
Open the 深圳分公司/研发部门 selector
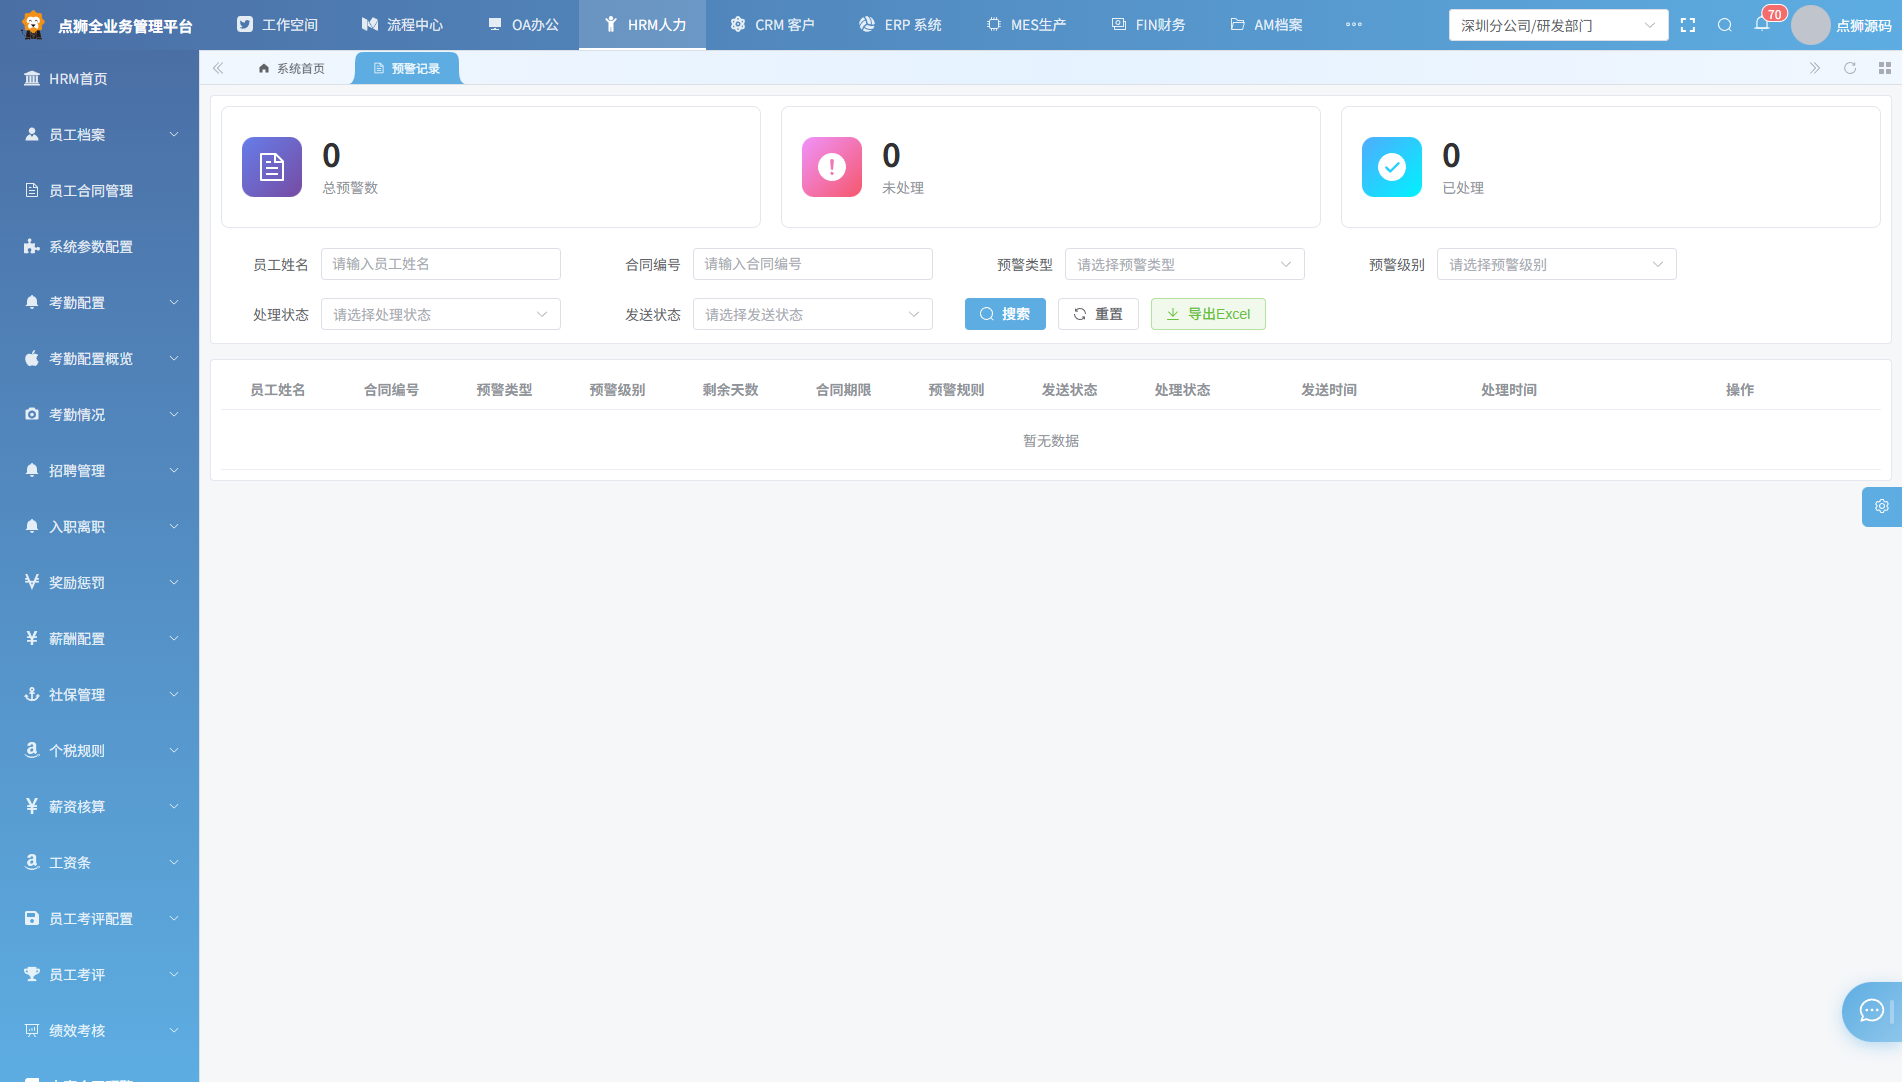(1559, 25)
